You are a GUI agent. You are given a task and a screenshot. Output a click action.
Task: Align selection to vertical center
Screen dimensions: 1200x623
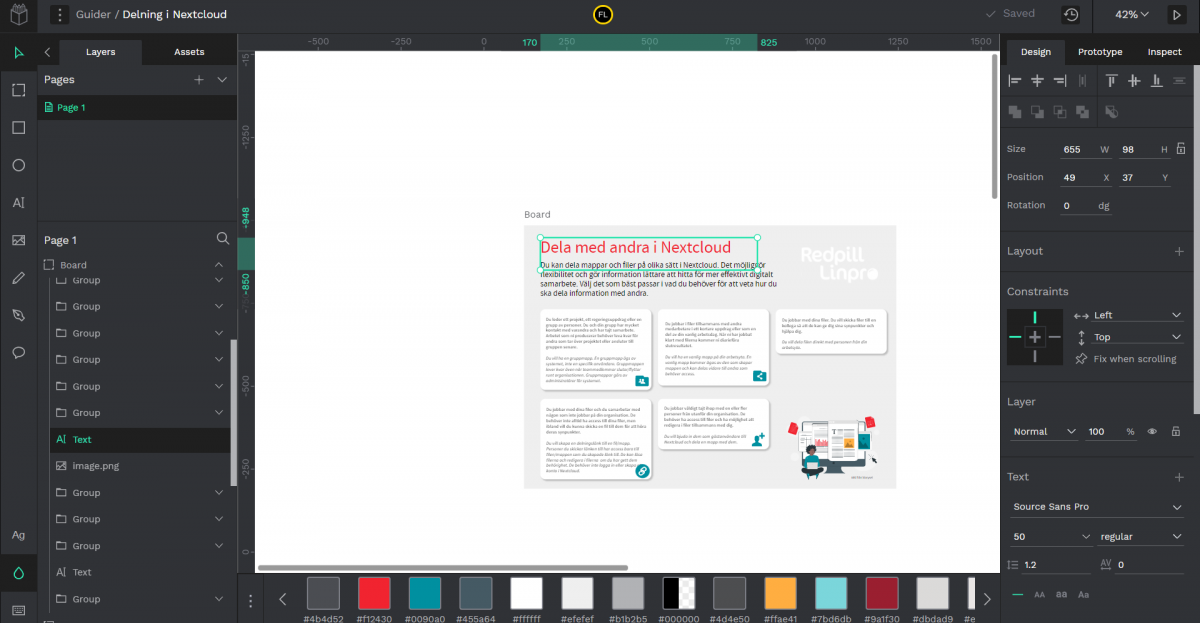pyautogui.click(x=1134, y=80)
